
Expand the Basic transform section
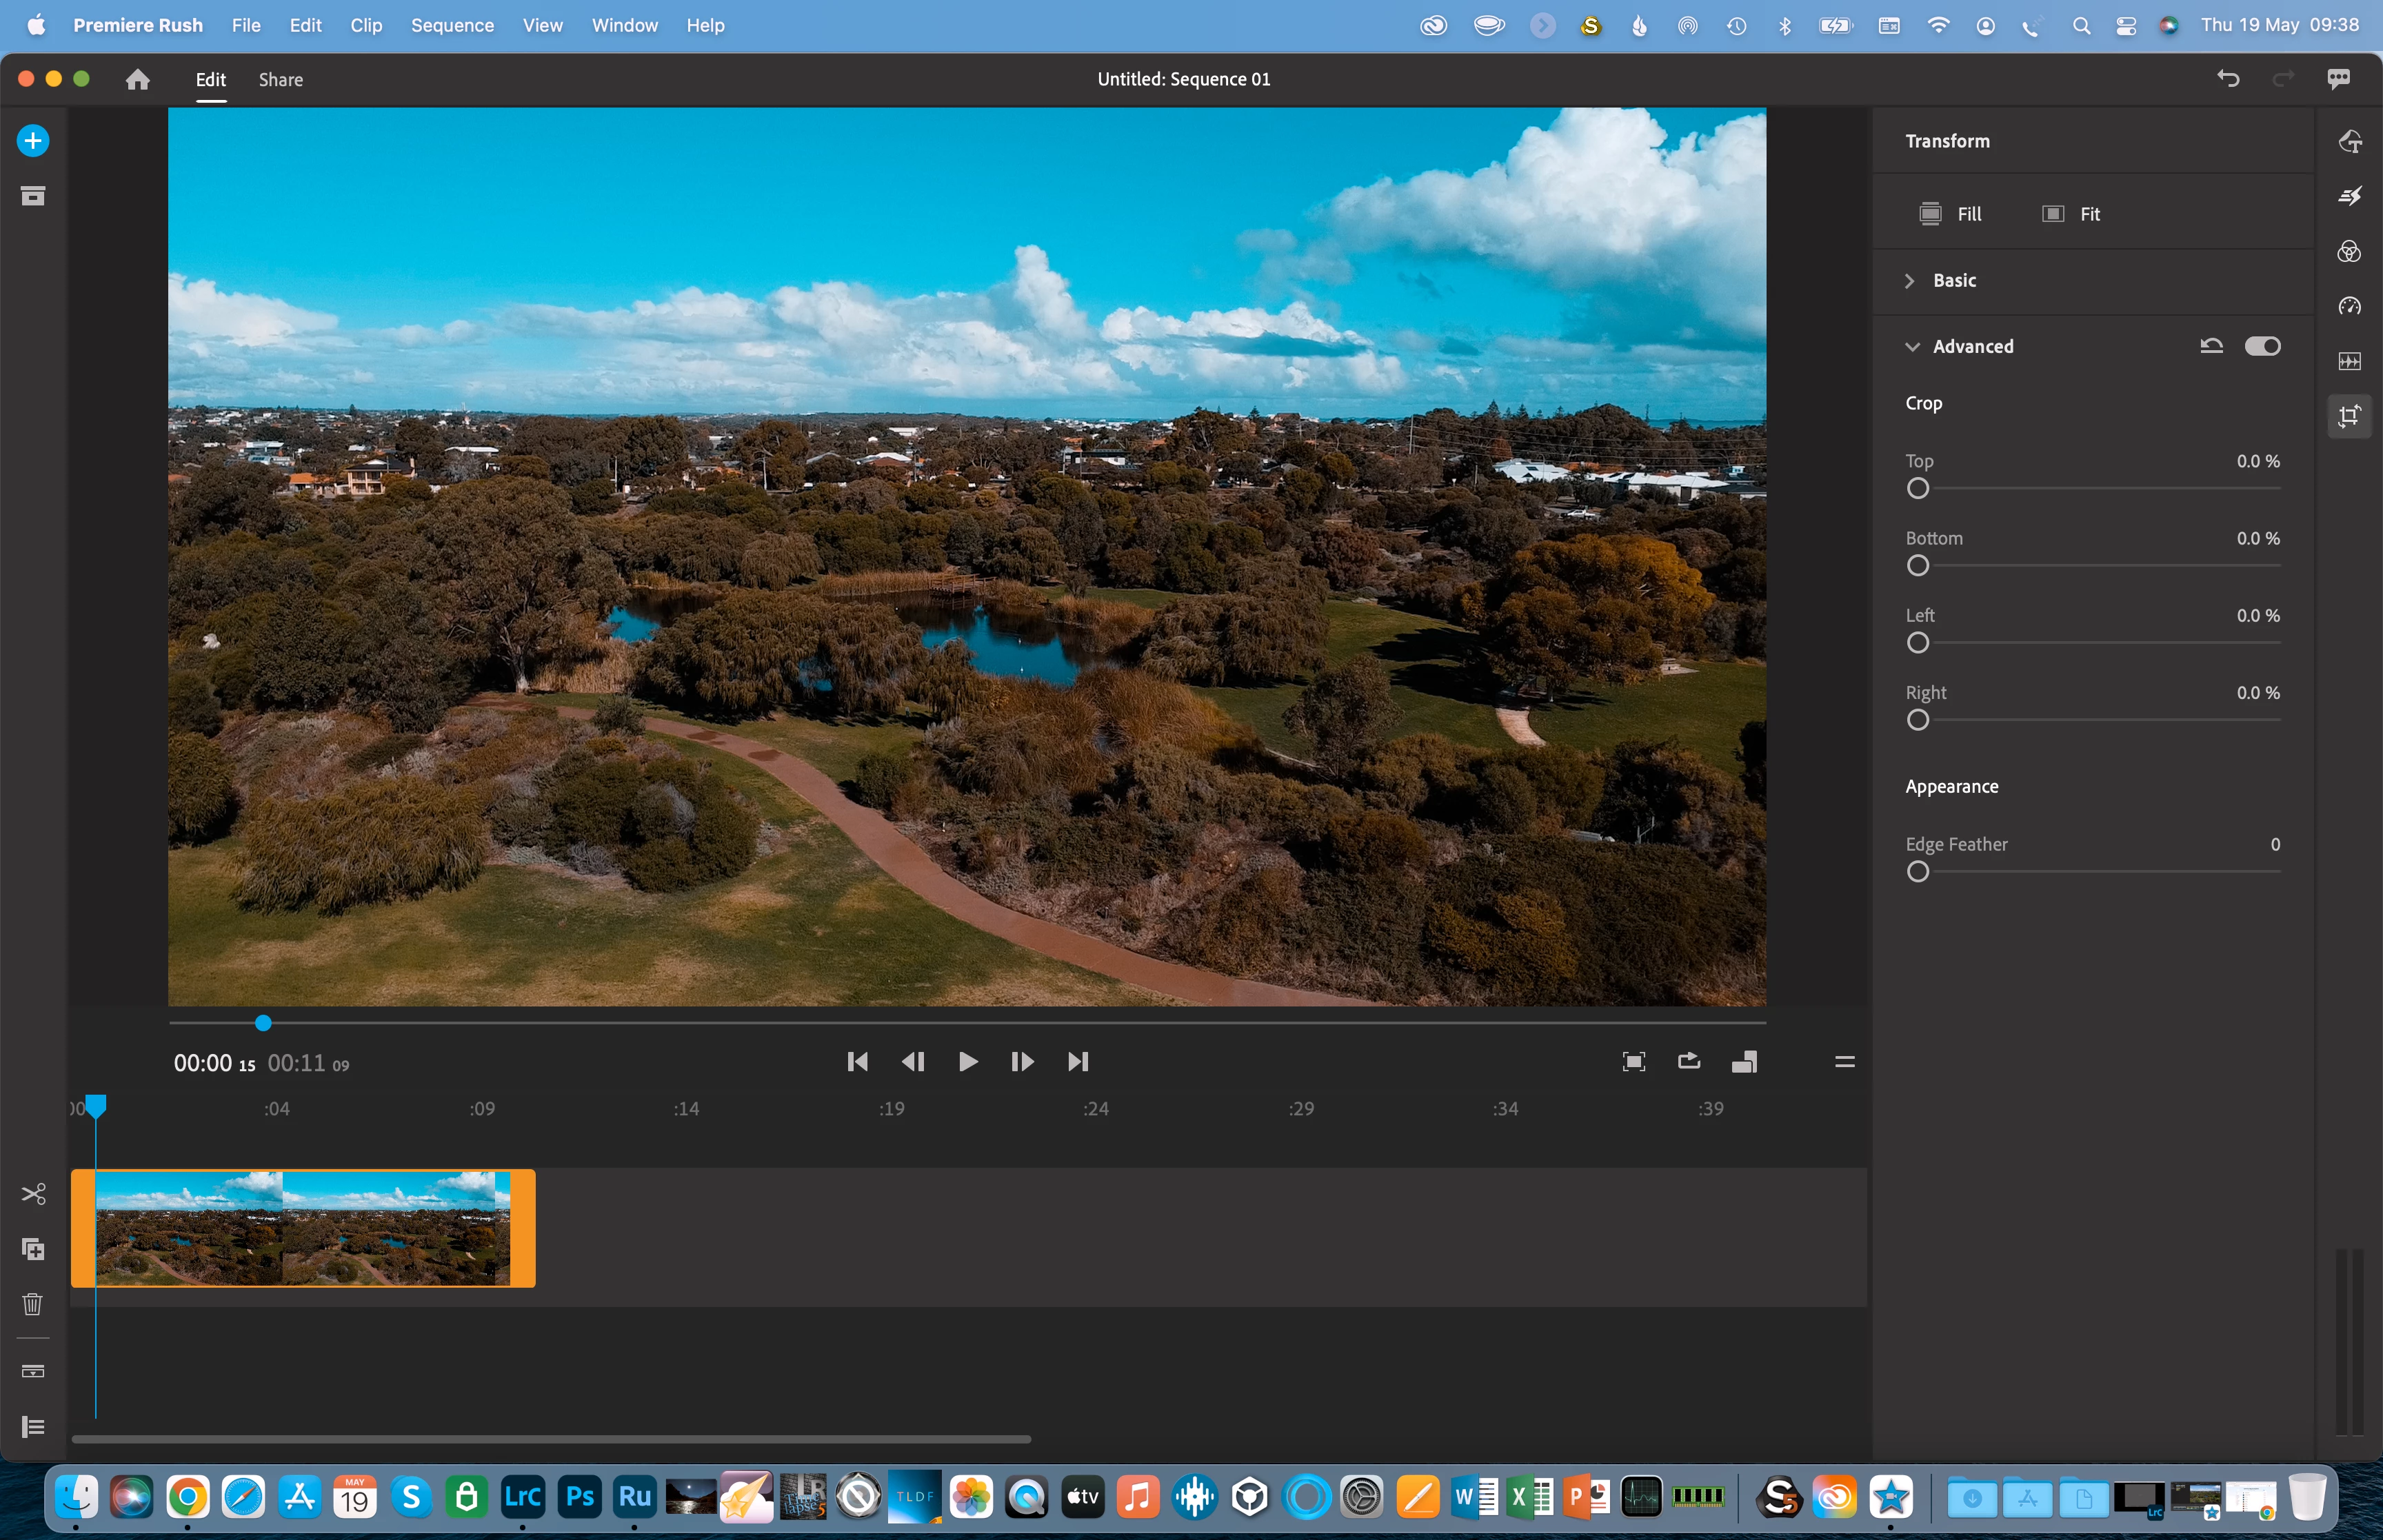[x=1910, y=281]
